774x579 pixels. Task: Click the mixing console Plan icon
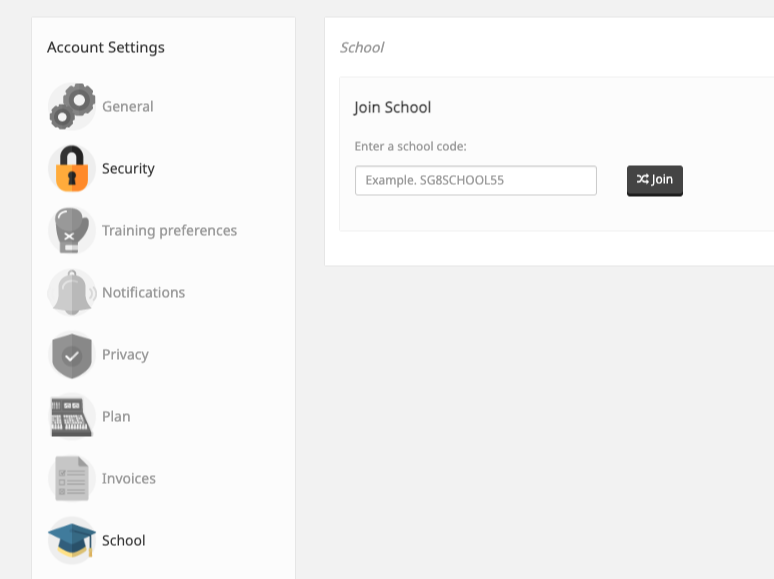(72, 417)
